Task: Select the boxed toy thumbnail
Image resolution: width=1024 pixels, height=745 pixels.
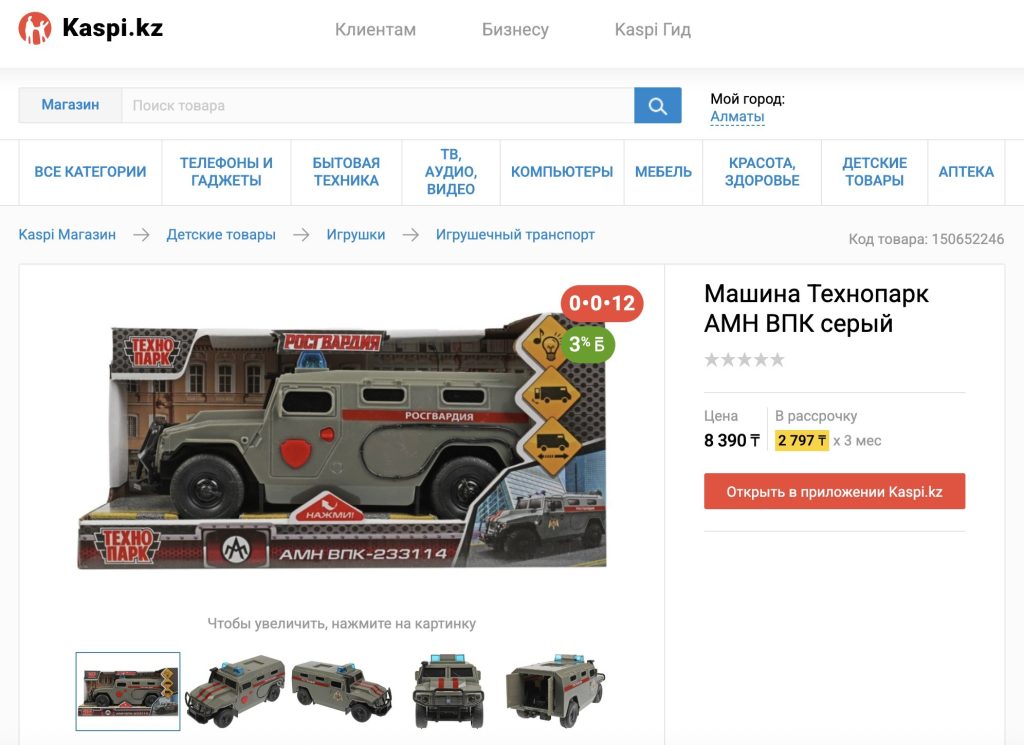Action: (x=128, y=691)
